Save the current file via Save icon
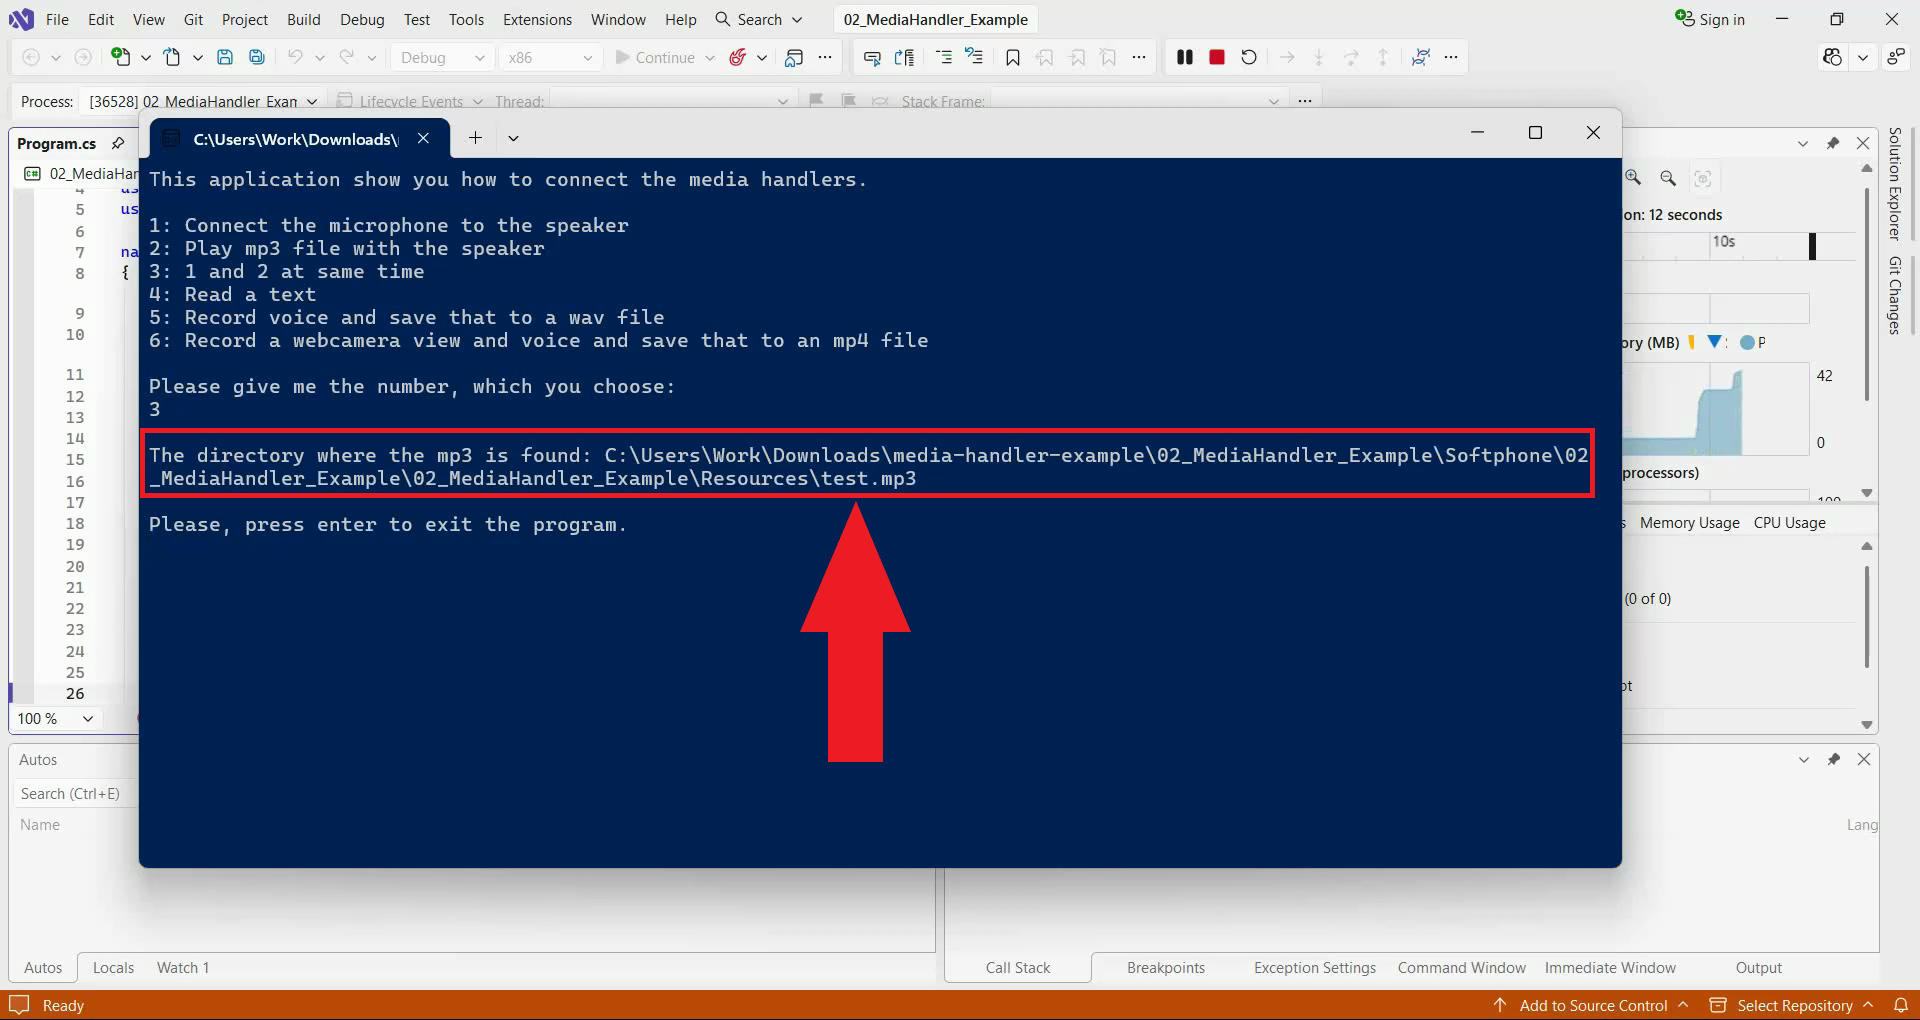Screen dimensions: 1920x1020 pos(225,57)
